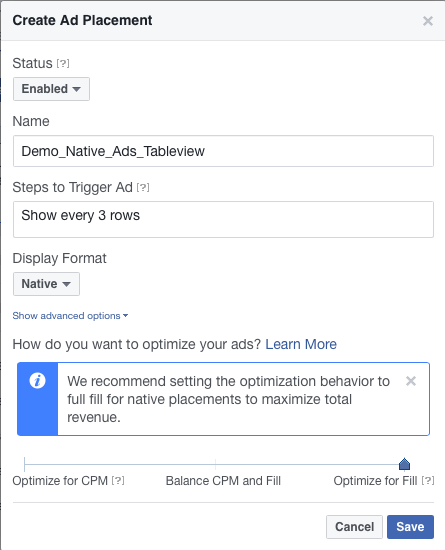This screenshot has height=550, width=445.
Task: Close the Create Ad Placement dialog
Action: click(x=427, y=21)
